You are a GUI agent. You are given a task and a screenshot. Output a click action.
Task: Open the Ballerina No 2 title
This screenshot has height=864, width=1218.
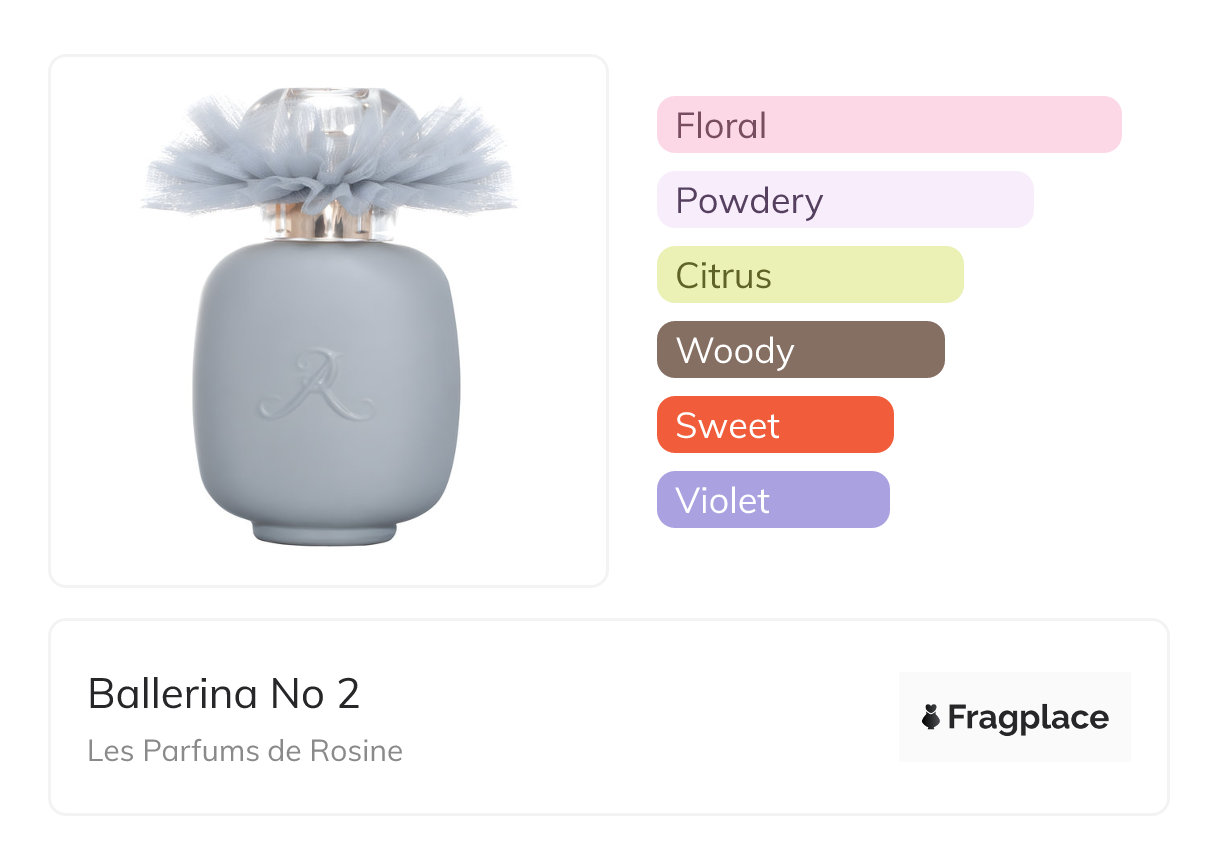point(224,694)
